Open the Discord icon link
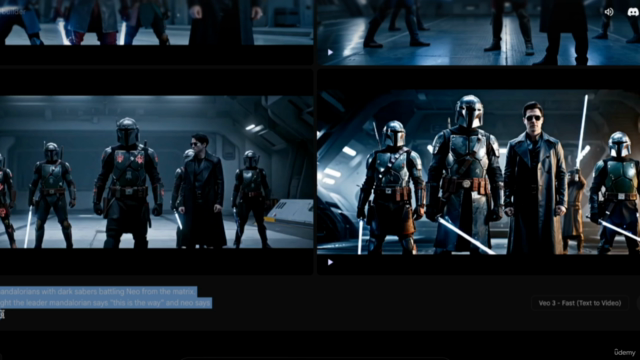This screenshot has height=360, width=640. point(633,12)
